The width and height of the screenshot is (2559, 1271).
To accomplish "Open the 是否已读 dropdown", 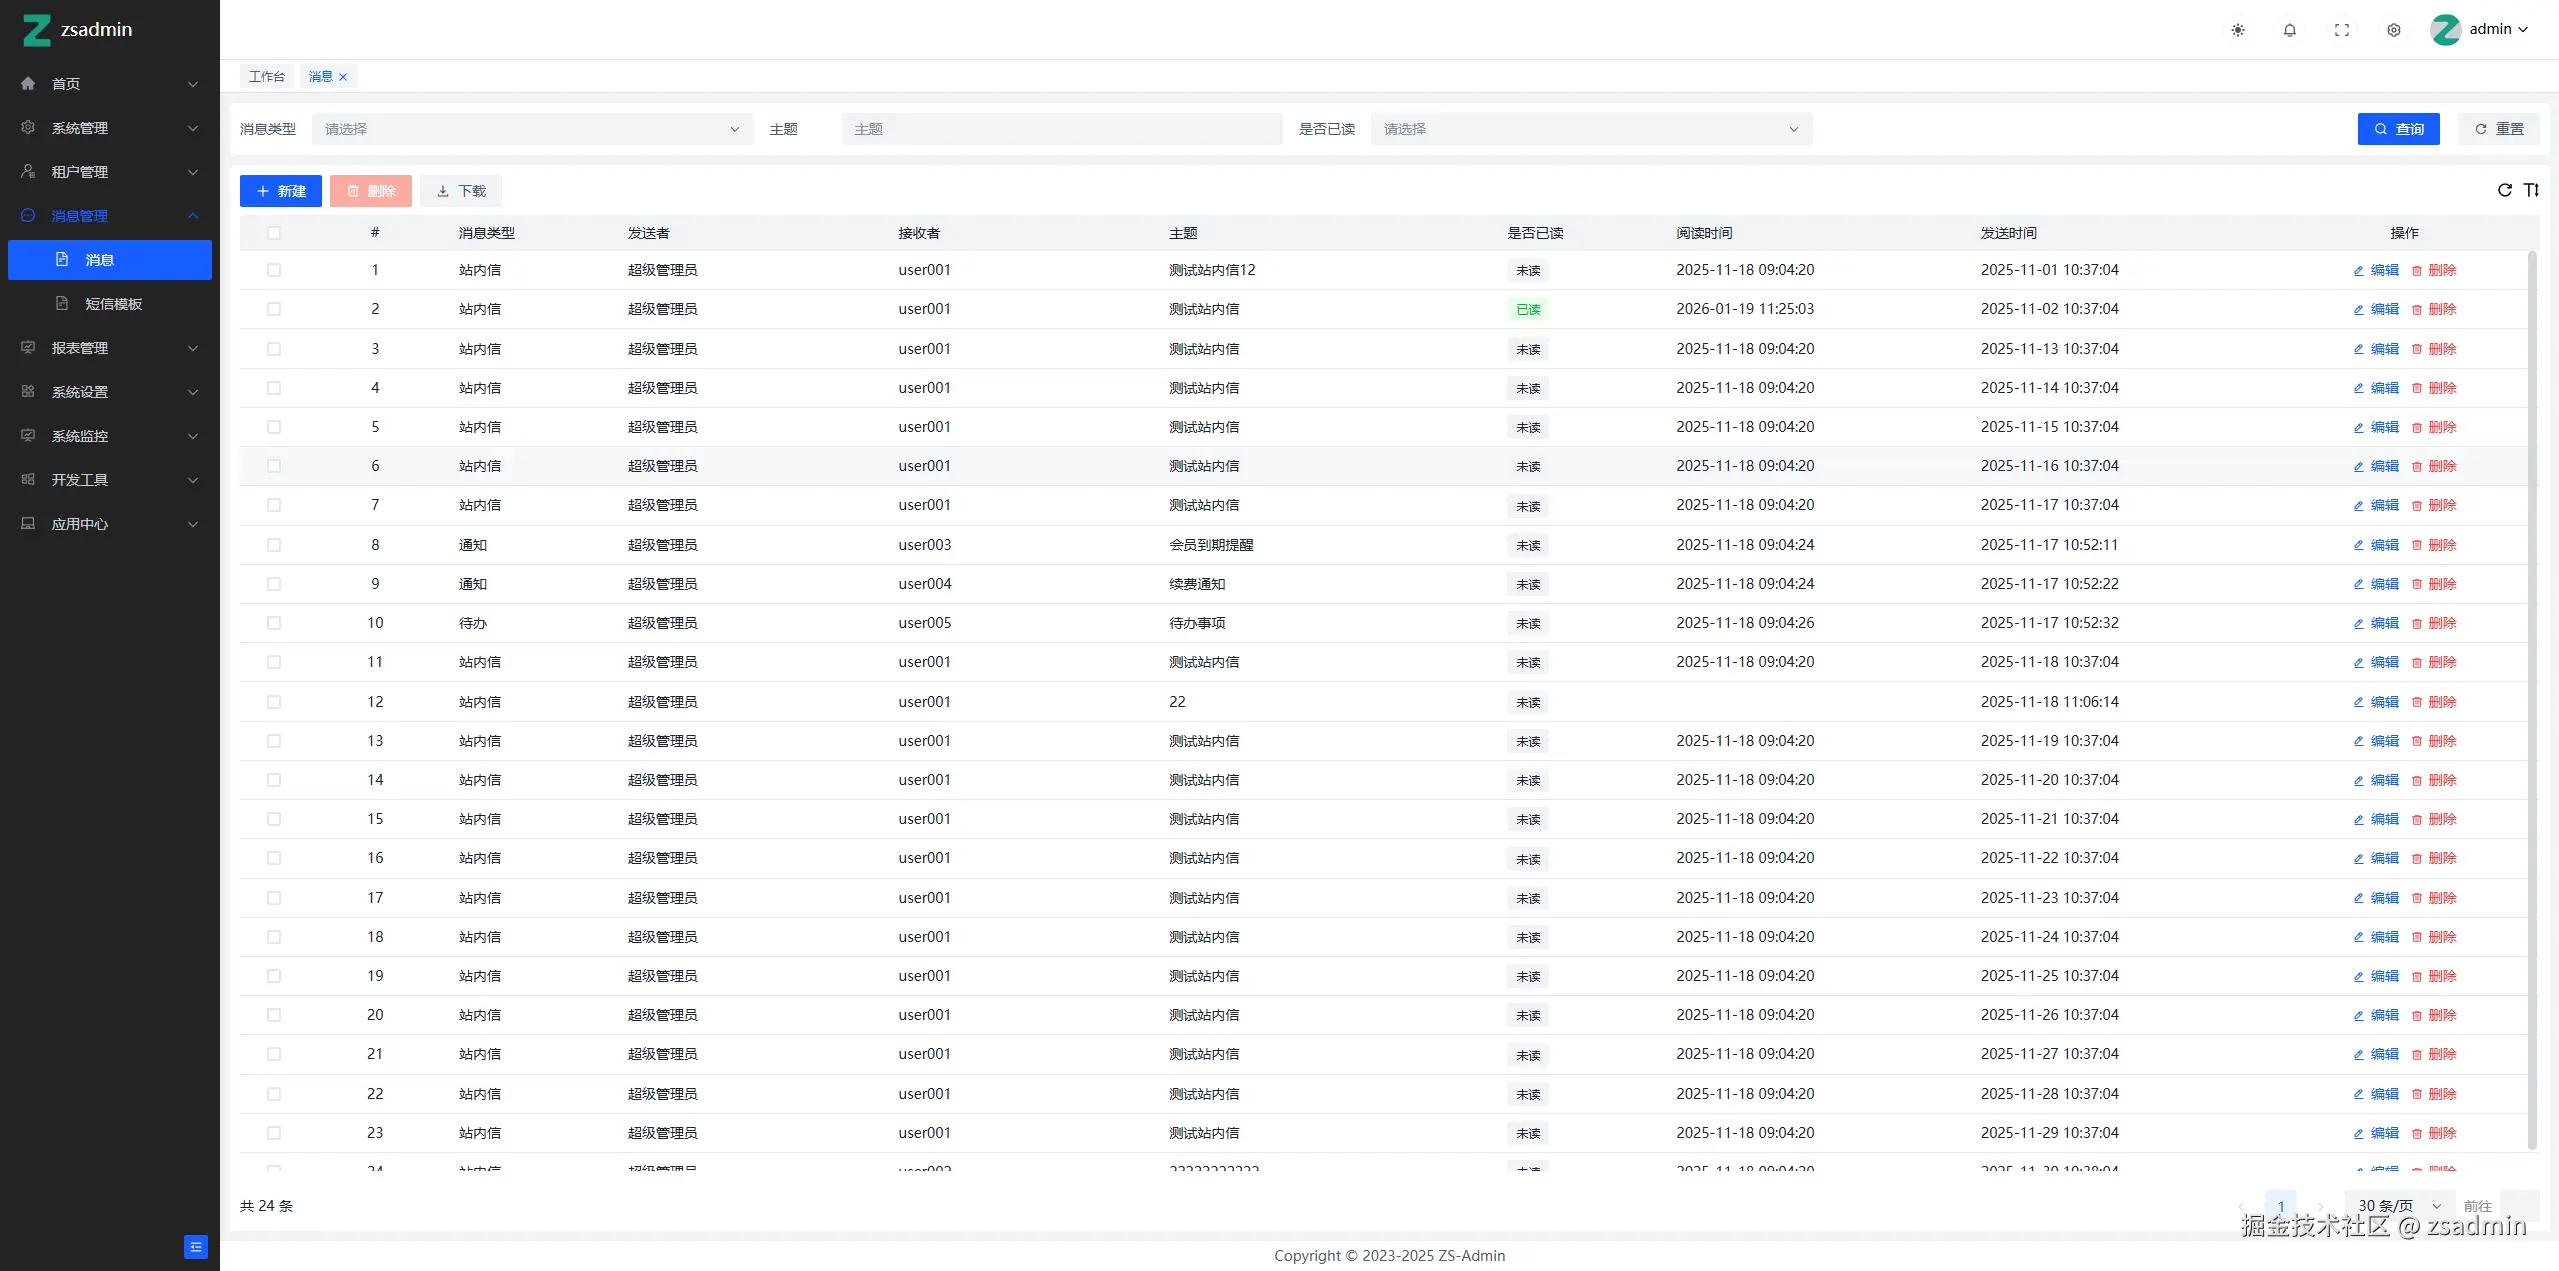I will point(1590,129).
